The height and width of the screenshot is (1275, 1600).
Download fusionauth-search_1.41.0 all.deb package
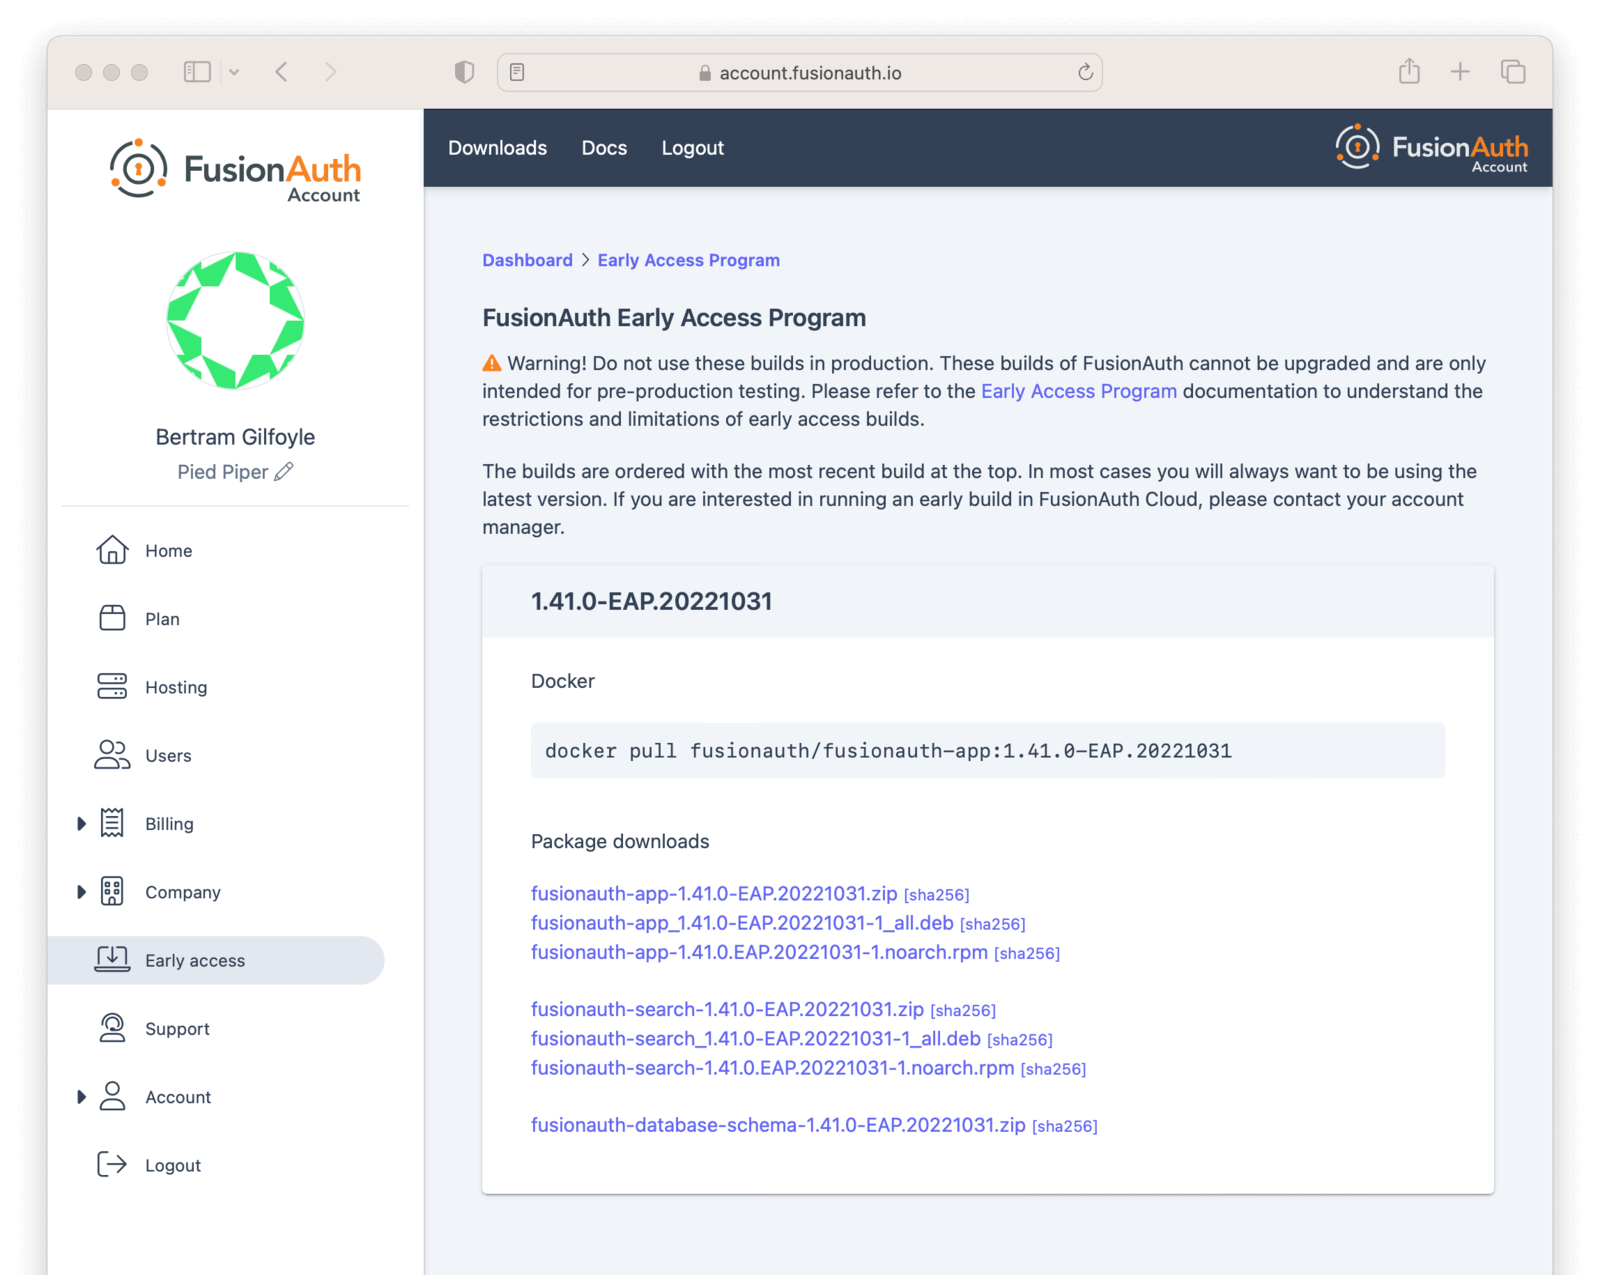(x=755, y=1038)
